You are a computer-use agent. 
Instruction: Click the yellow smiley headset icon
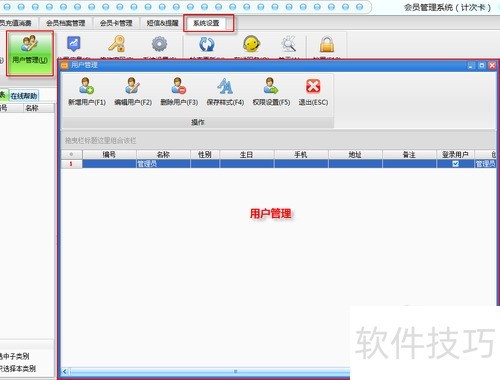click(251, 44)
